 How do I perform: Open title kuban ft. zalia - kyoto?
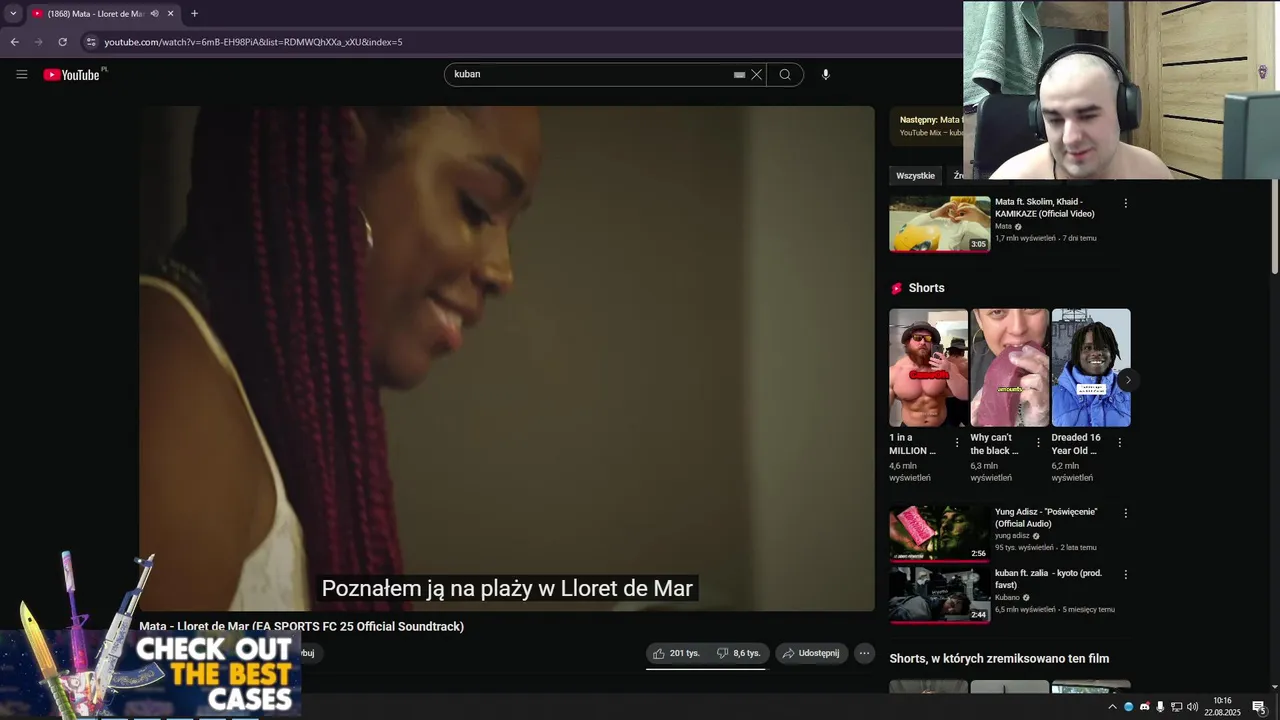click(1048, 579)
